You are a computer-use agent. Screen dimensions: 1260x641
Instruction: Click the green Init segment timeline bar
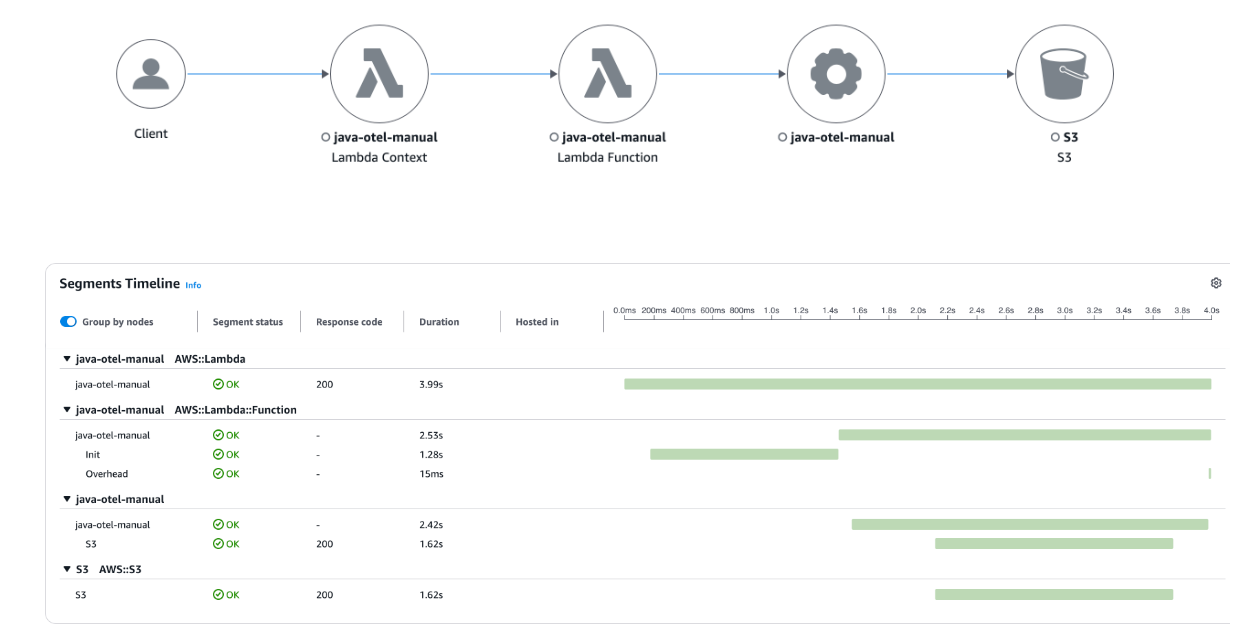[744, 453]
